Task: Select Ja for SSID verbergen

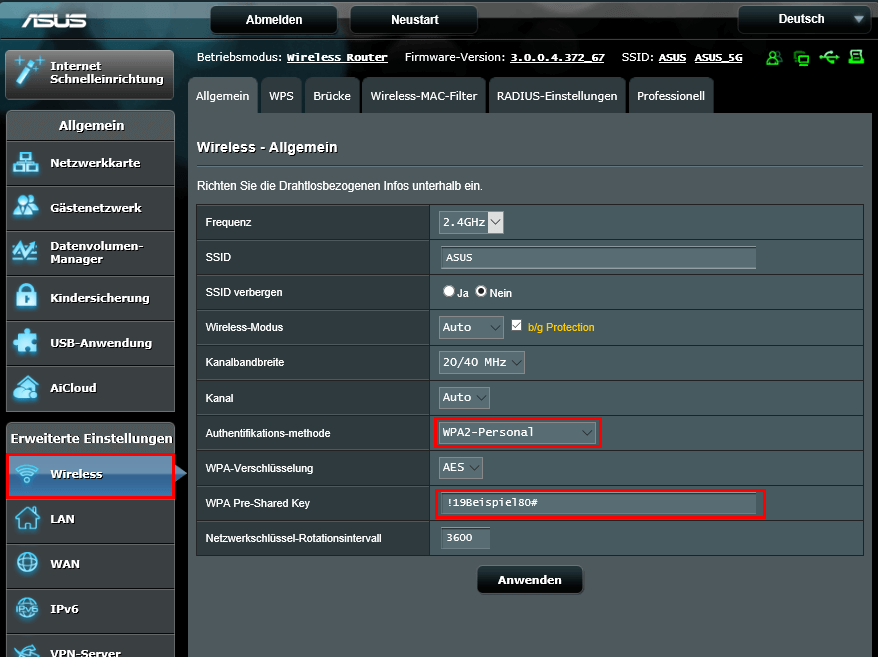Action: [x=449, y=292]
